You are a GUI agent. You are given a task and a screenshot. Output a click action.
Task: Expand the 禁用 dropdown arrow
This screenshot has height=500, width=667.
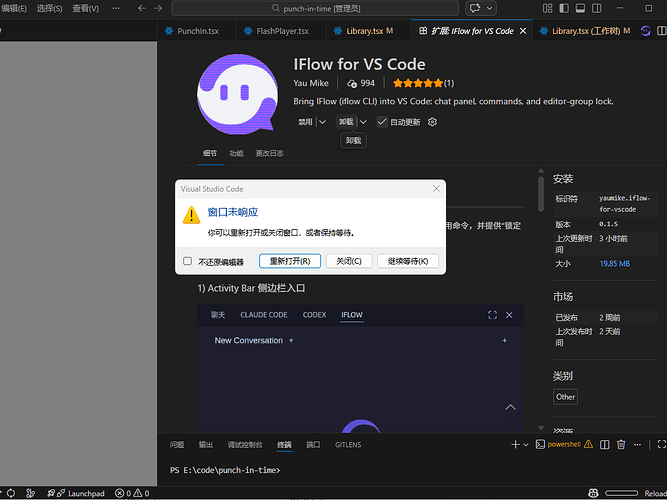click(322, 122)
